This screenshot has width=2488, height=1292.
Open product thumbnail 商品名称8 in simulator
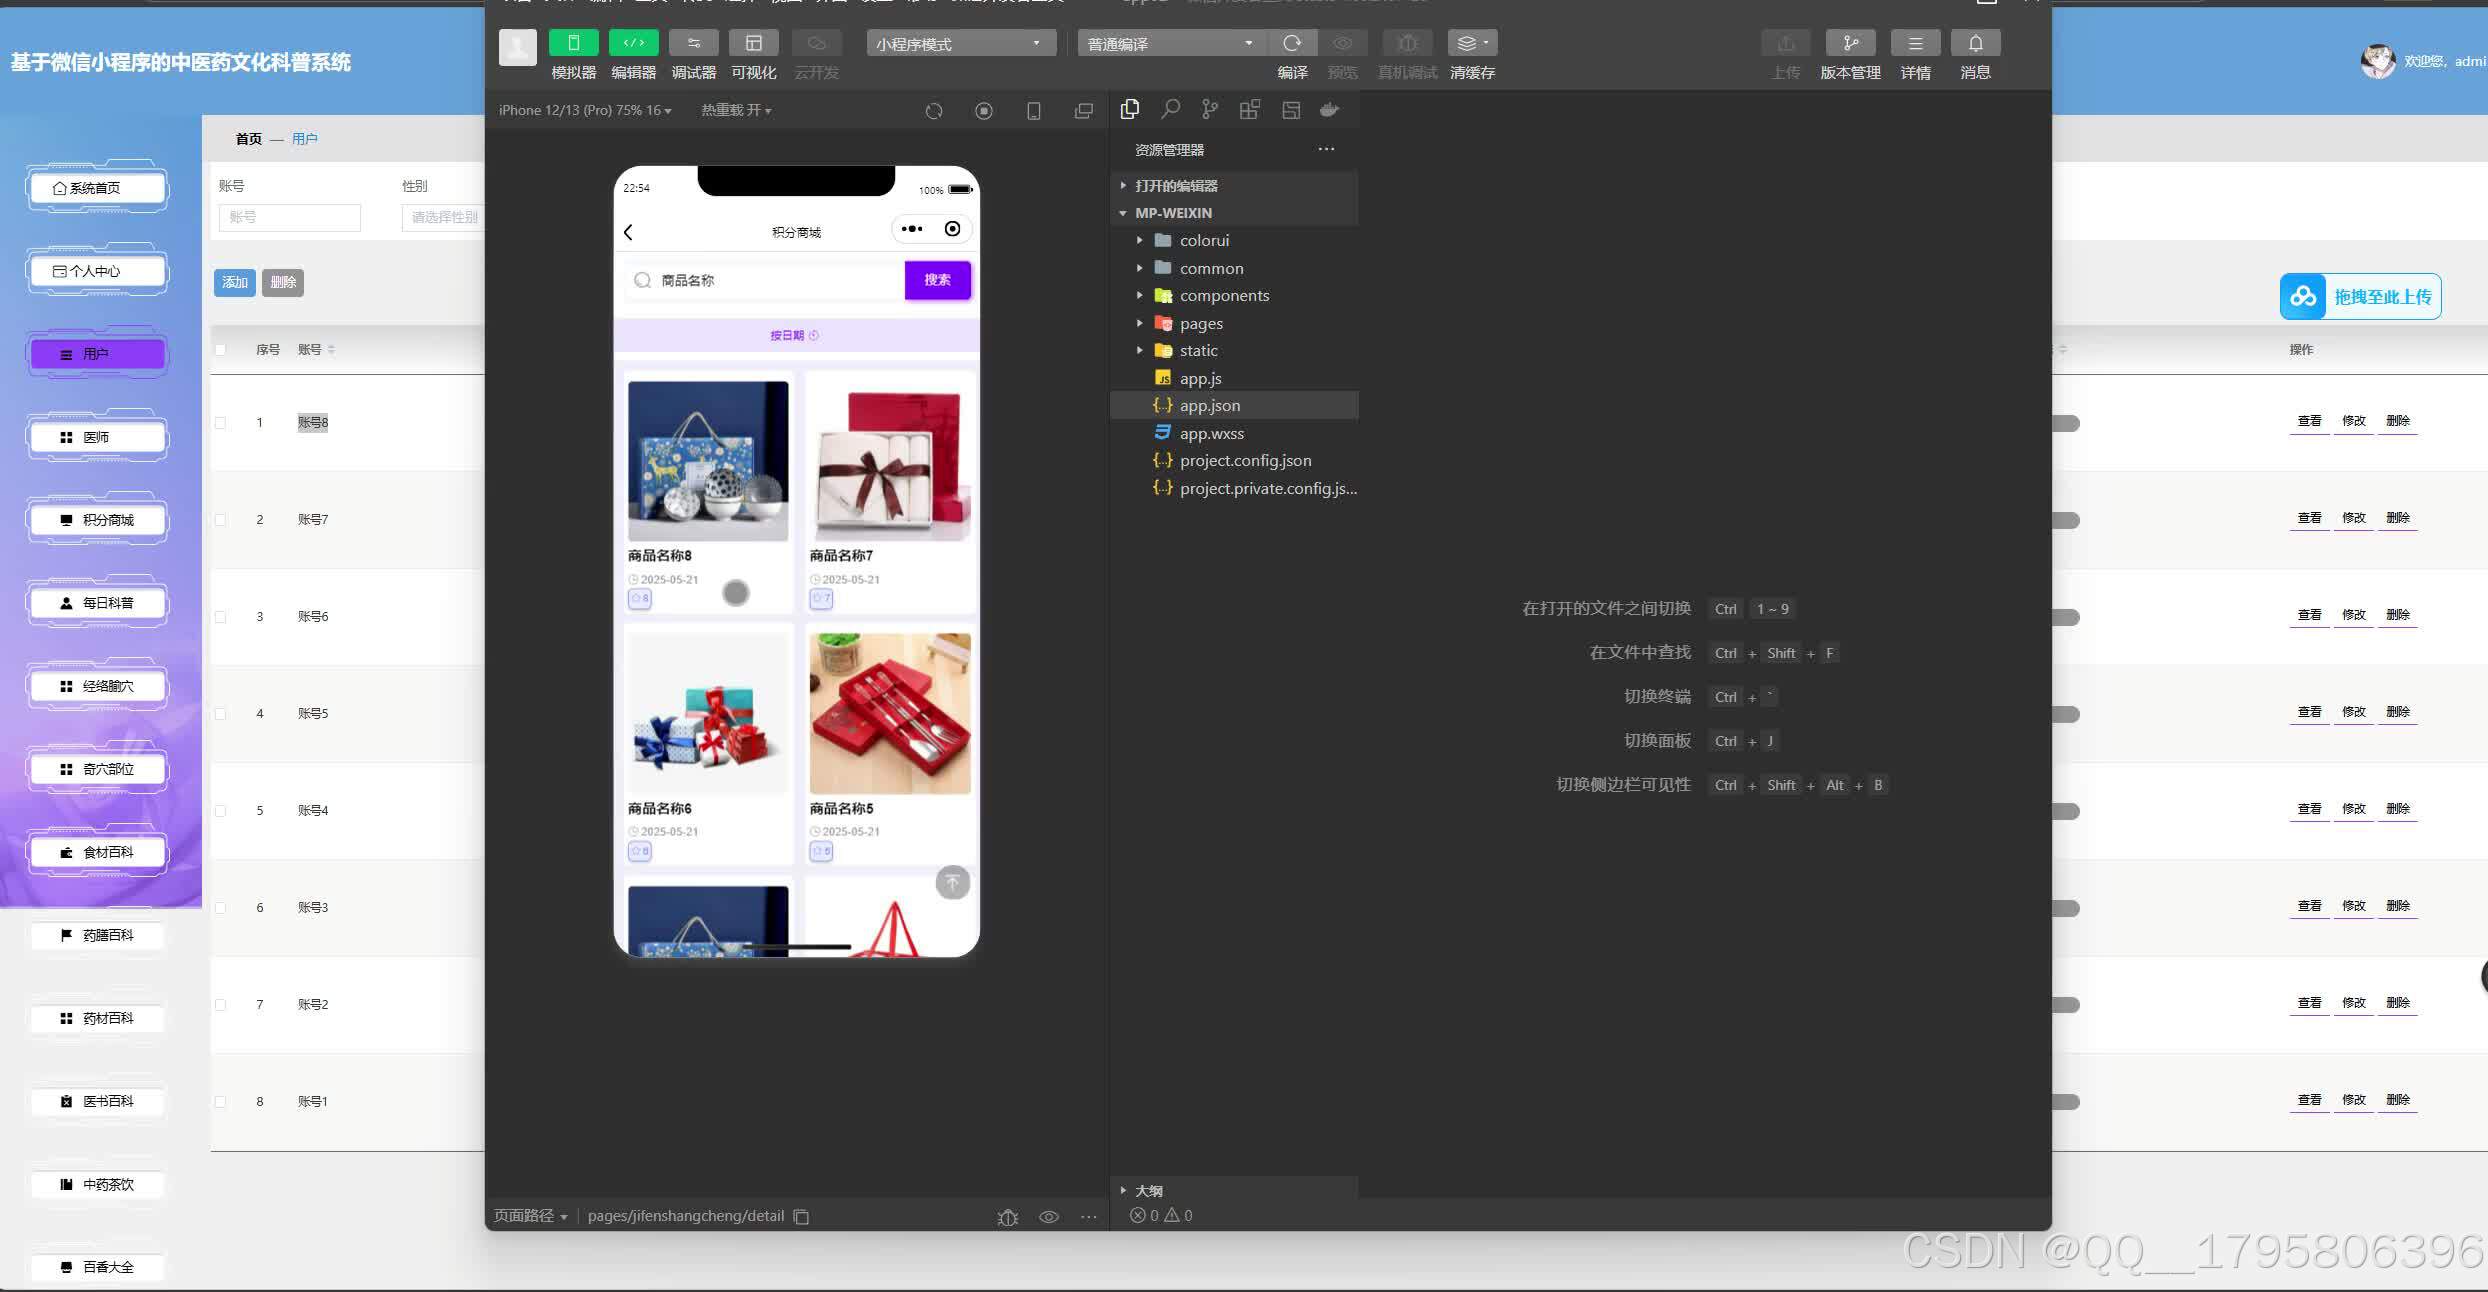click(707, 460)
